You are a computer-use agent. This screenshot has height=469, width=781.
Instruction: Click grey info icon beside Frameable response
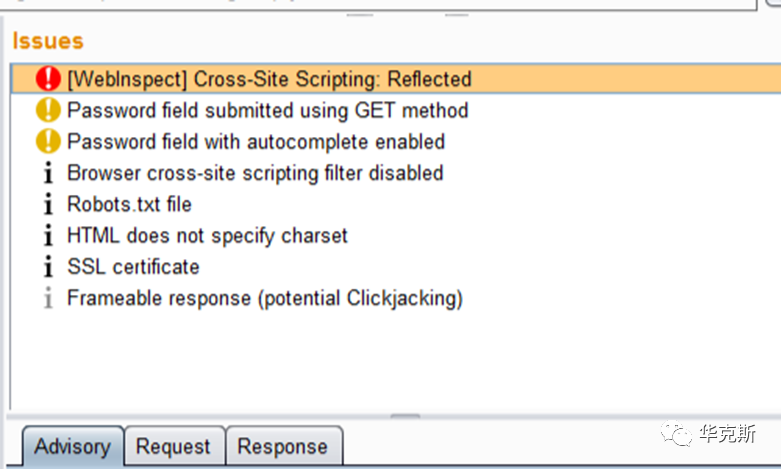(48, 298)
